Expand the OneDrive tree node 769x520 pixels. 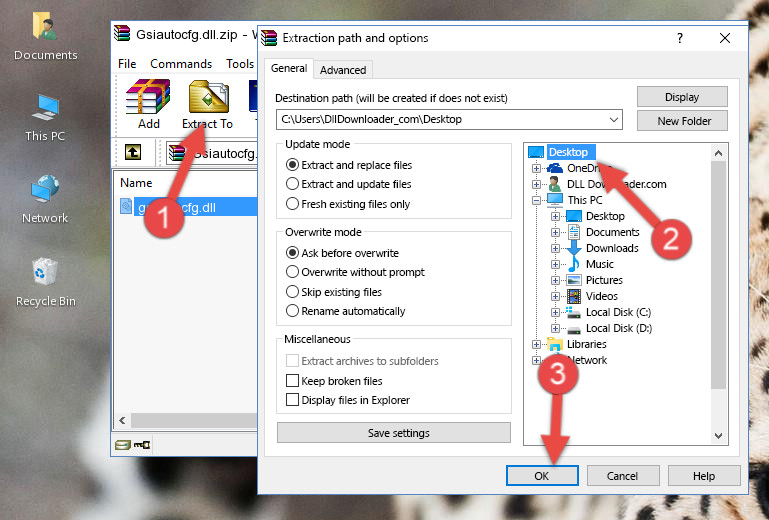pyautogui.click(x=536, y=168)
